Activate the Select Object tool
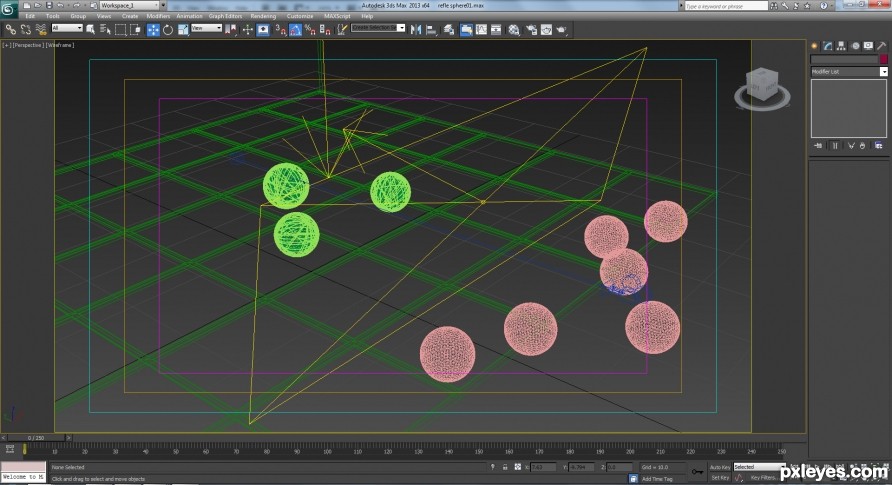The image size is (892, 485). [x=90, y=30]
